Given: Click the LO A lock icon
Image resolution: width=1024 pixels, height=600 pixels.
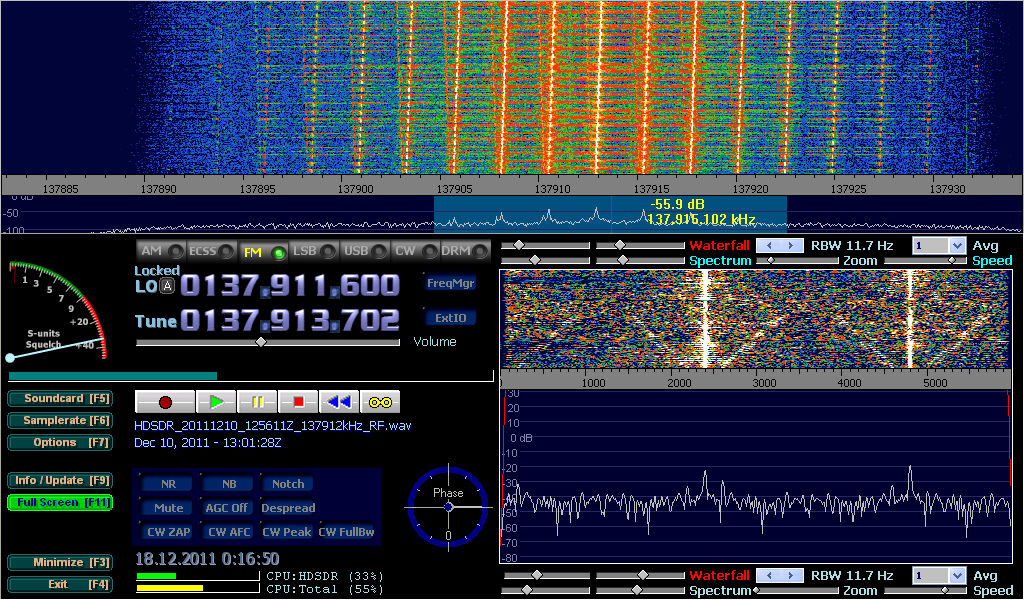Looking at the screenshot, I should coord(168,286).
